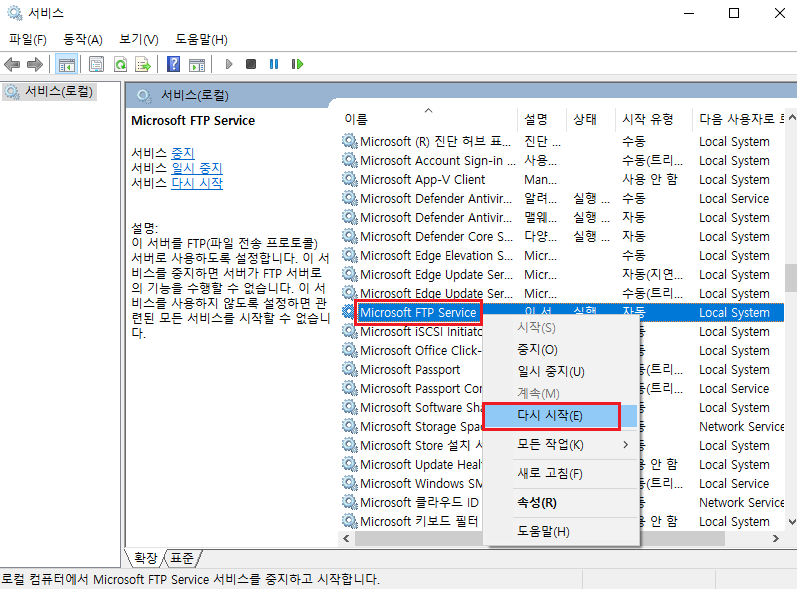Sort by the 이름 column header
The width and height of the screenshot is (797, 589).
click(x=428, y=119)
